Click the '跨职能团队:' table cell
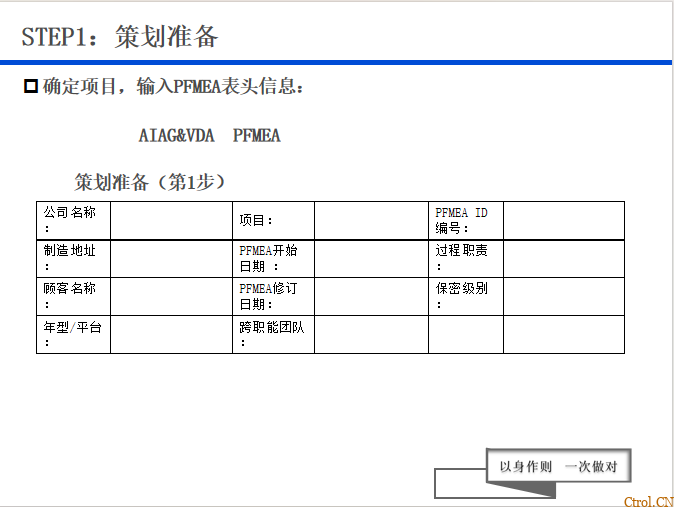 (x=273, y=335)
